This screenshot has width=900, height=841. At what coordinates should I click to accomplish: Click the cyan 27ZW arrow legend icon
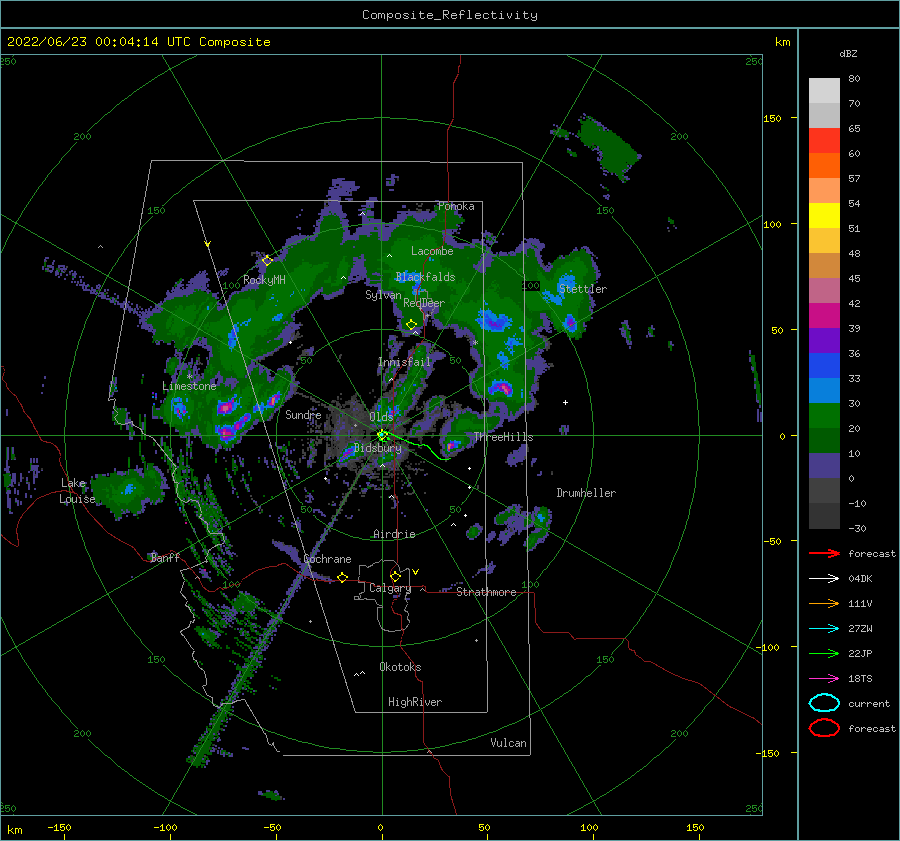(x=824, y=629)
